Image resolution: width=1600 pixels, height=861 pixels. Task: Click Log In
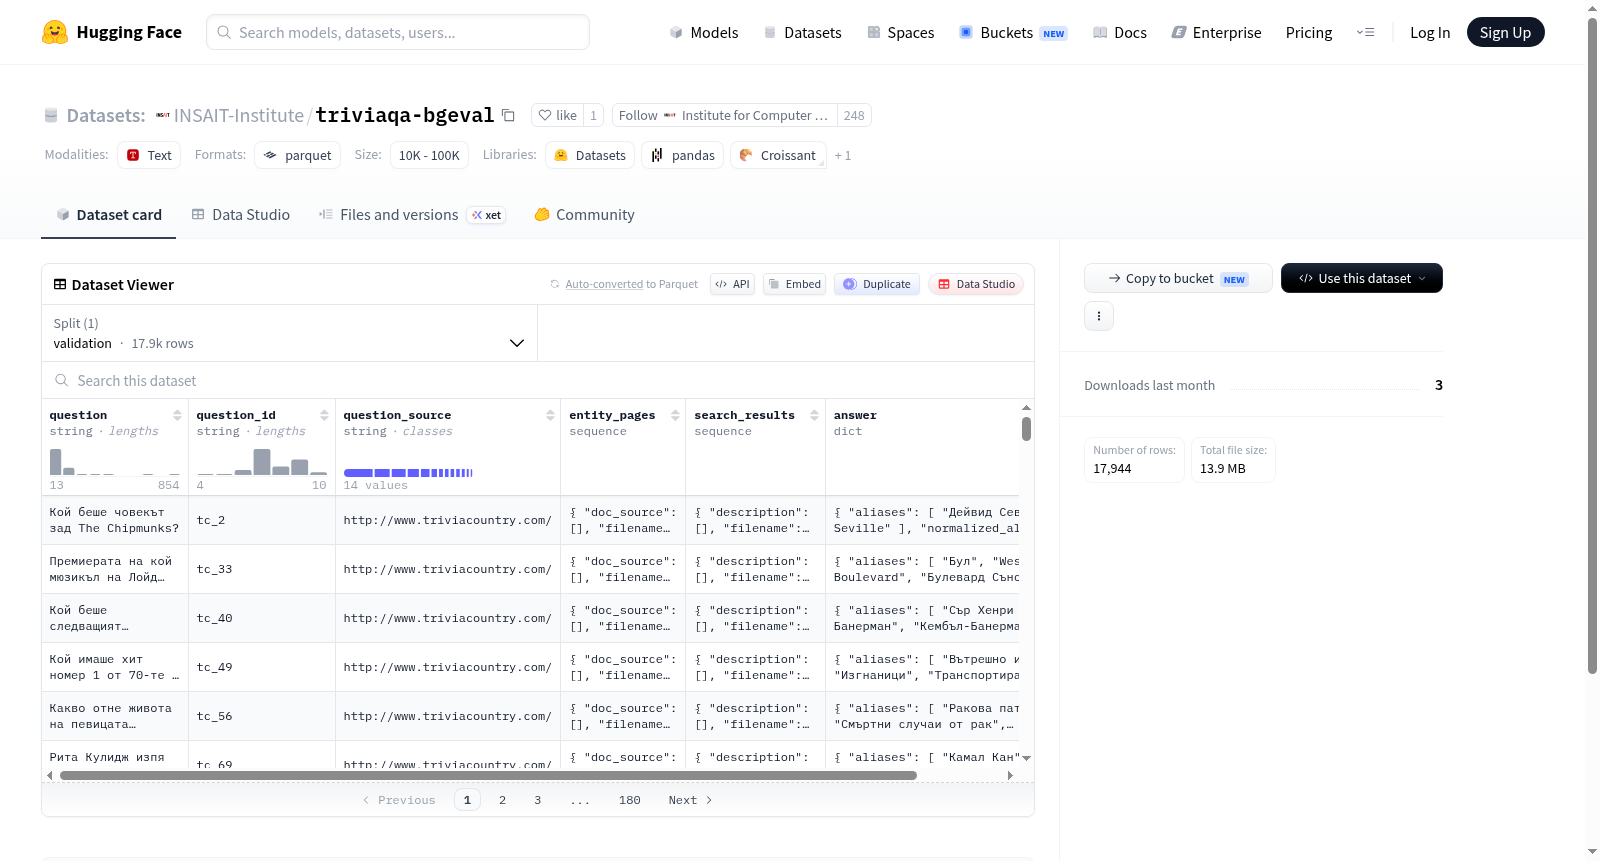1430,33
